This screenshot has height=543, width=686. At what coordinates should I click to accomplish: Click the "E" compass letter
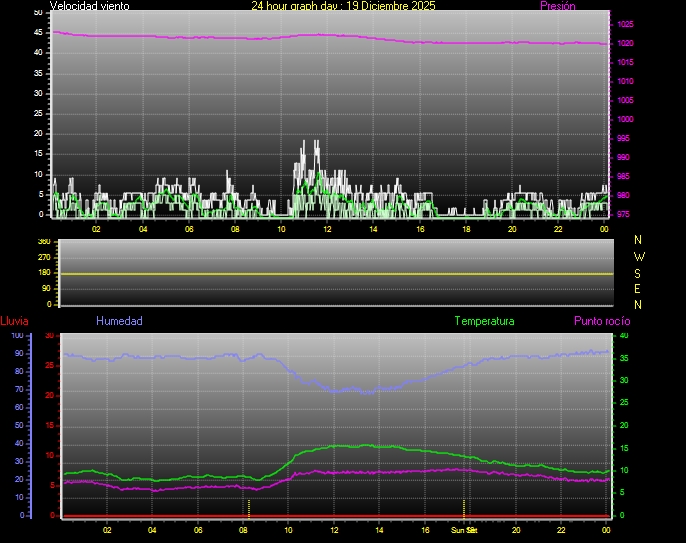click(x=639, y=288)
